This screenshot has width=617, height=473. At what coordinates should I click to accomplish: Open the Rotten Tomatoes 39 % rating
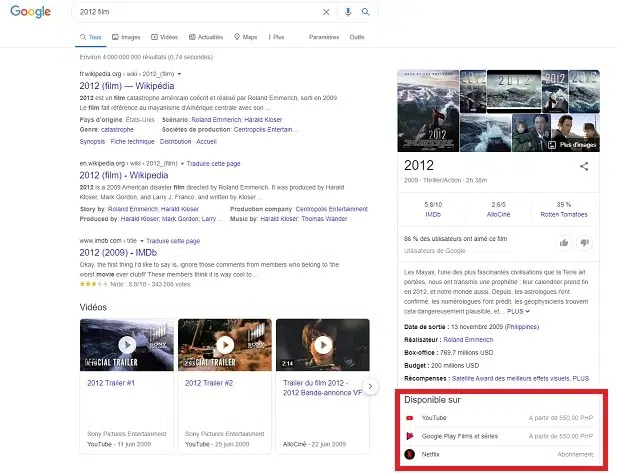coord(563,209)
